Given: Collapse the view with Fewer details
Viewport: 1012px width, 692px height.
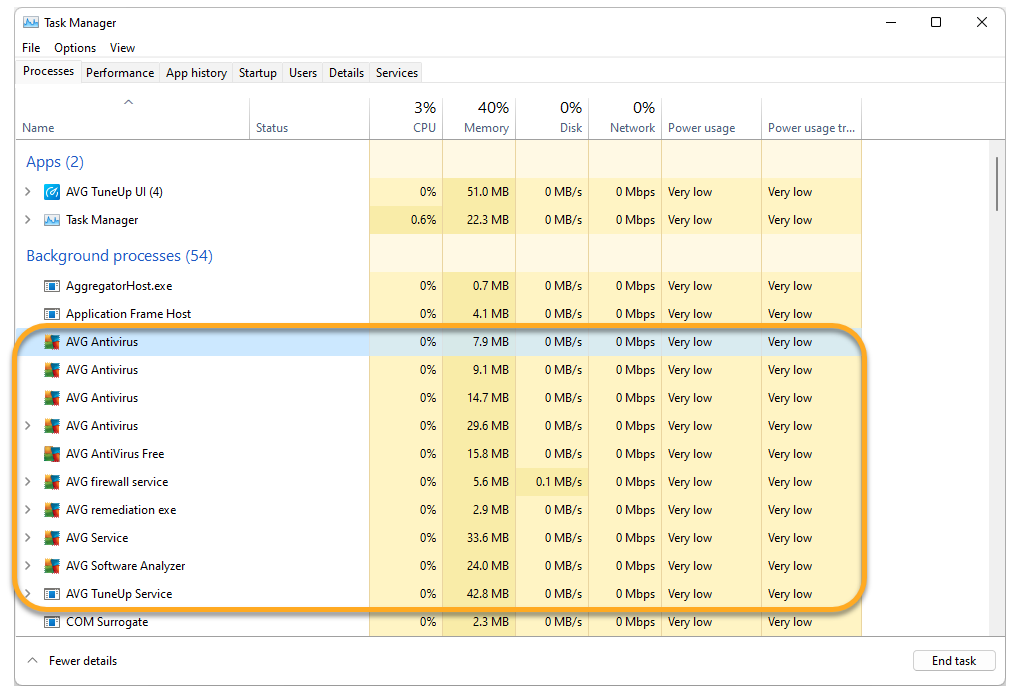Looking at the screenshot, I should (72, 661).
